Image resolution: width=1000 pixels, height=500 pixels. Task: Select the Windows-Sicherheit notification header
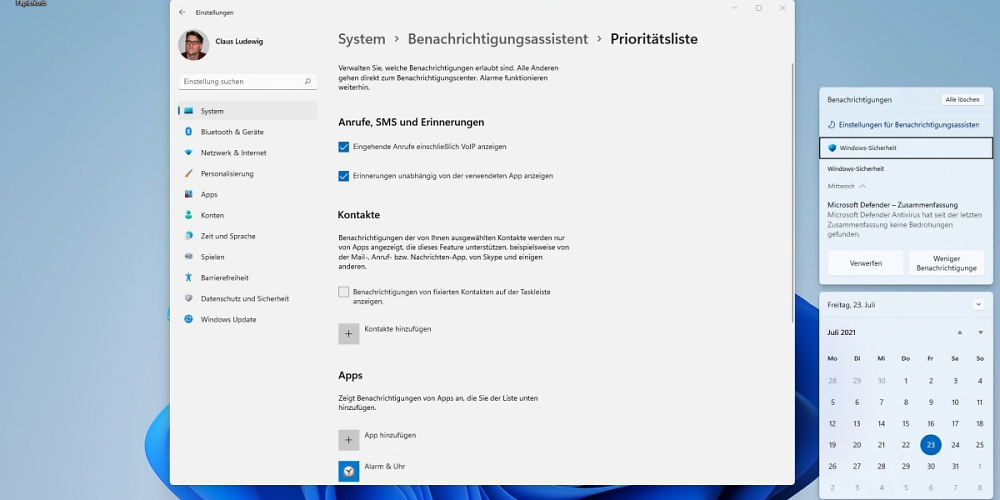click(906, 148)
